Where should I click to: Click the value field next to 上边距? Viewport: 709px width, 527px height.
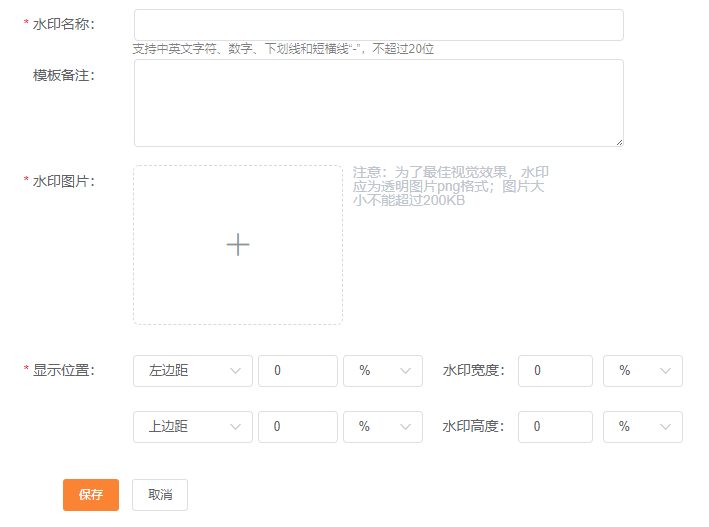(298, 427)
